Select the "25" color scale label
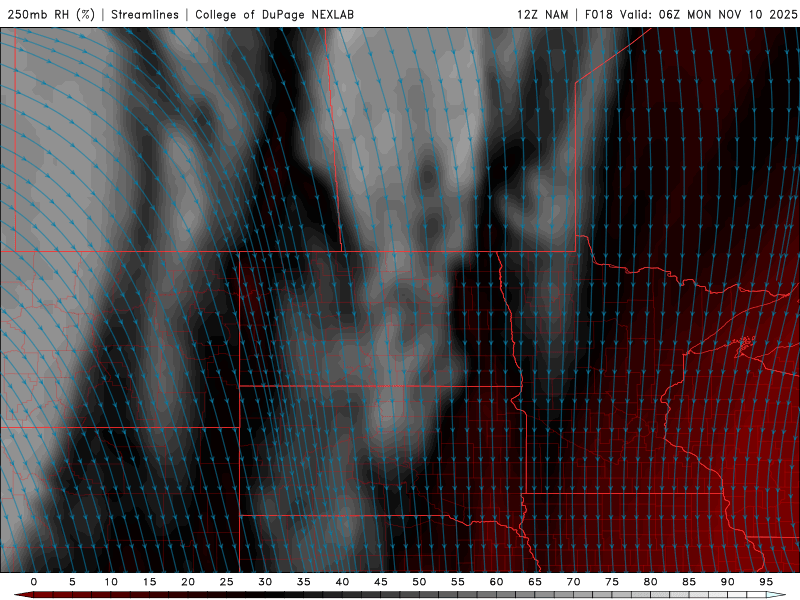800x600 pixels. point(227,582)
